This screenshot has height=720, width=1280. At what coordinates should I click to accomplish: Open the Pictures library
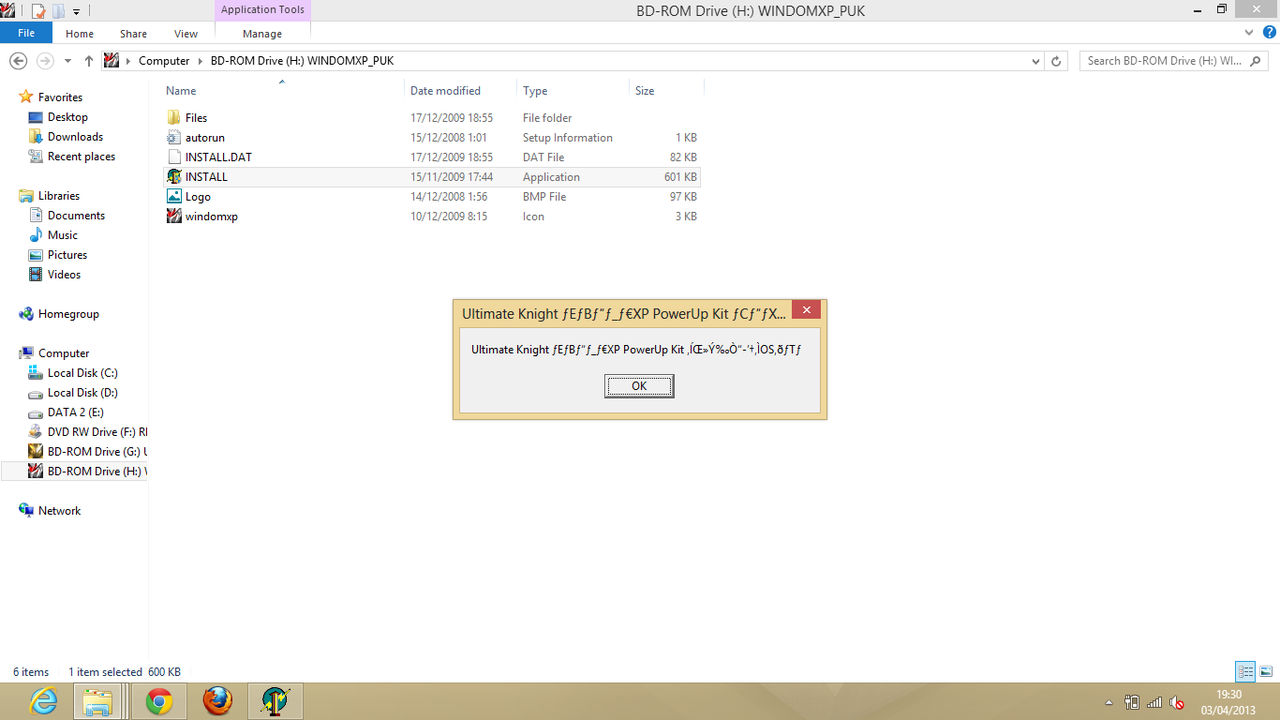click(68, 255)
